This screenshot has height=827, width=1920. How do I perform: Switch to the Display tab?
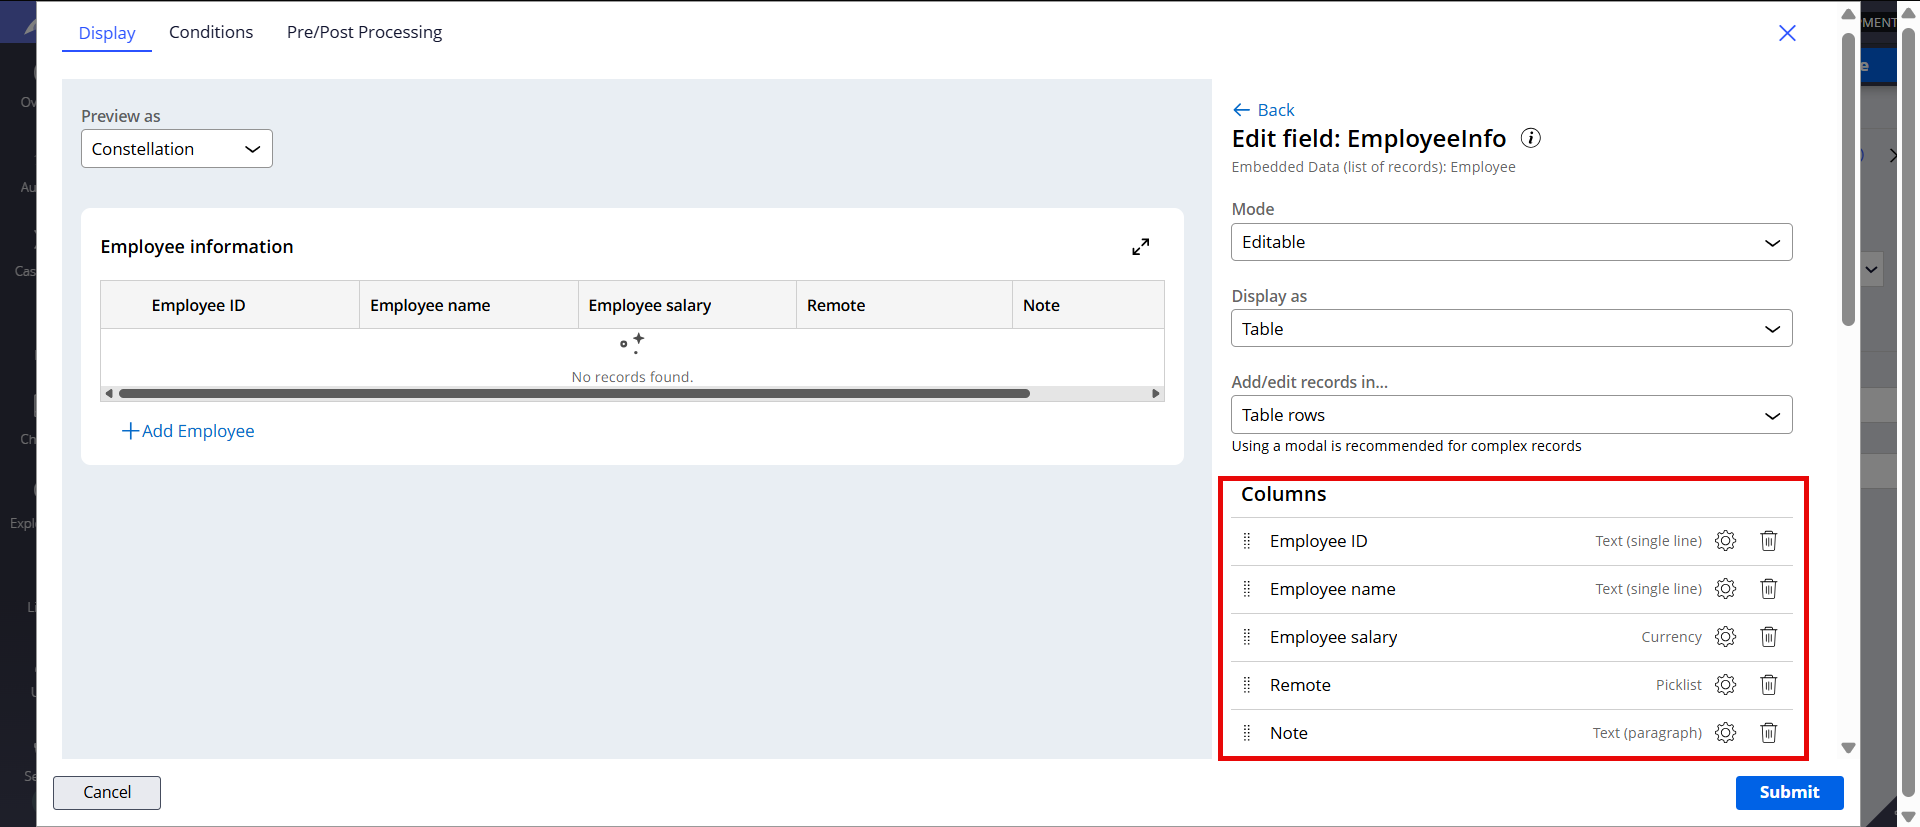(107, 33)
